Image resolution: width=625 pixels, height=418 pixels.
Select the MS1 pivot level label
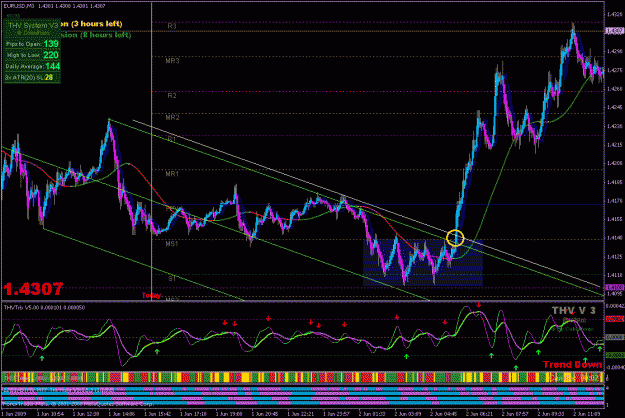coord(172,244)
